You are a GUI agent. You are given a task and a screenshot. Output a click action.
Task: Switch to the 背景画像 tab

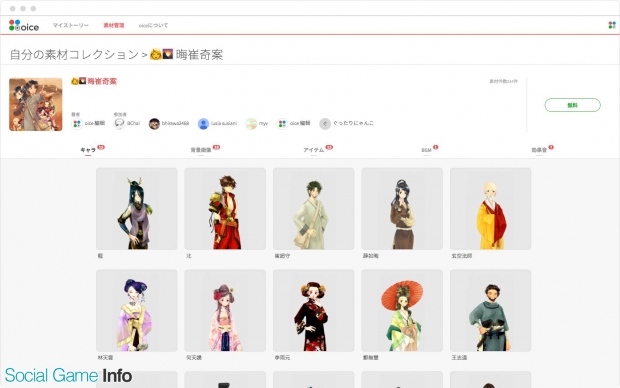201,150
